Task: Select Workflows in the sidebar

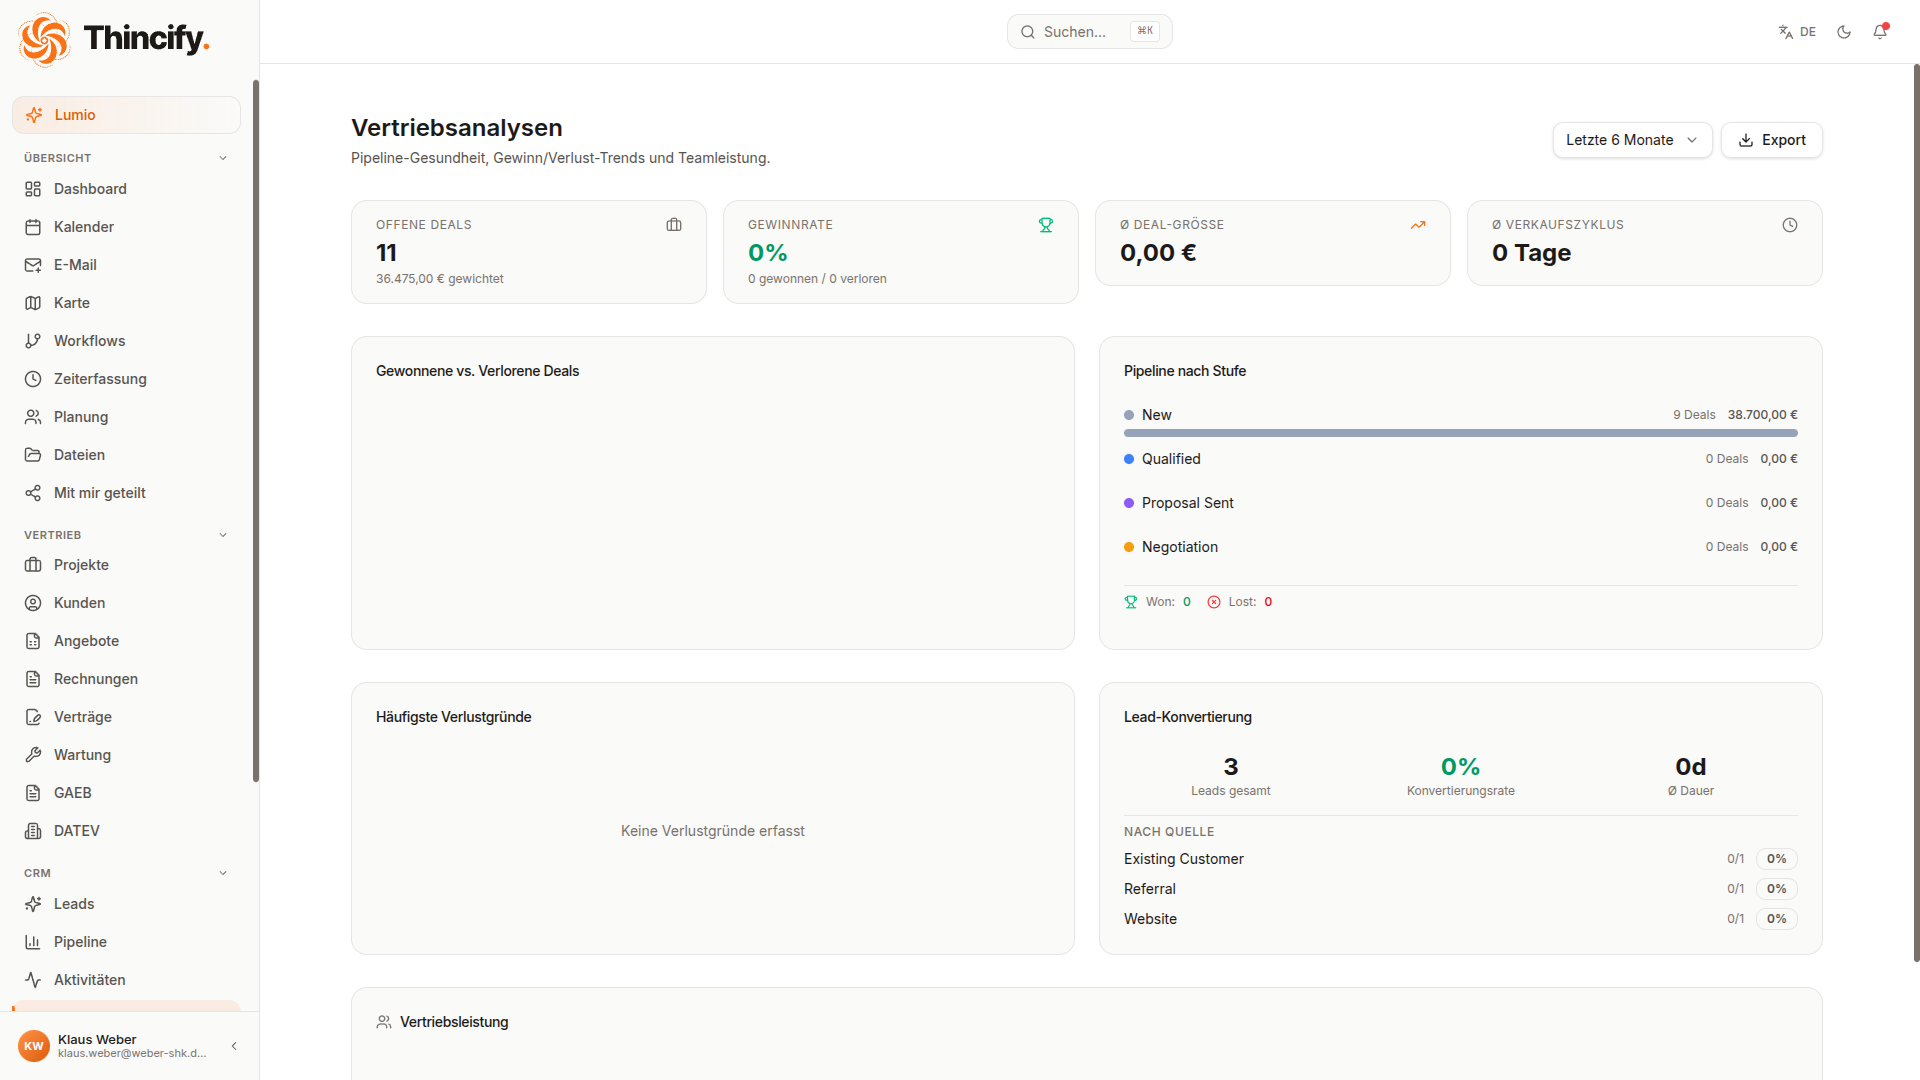Action: (x=126, y=341)
